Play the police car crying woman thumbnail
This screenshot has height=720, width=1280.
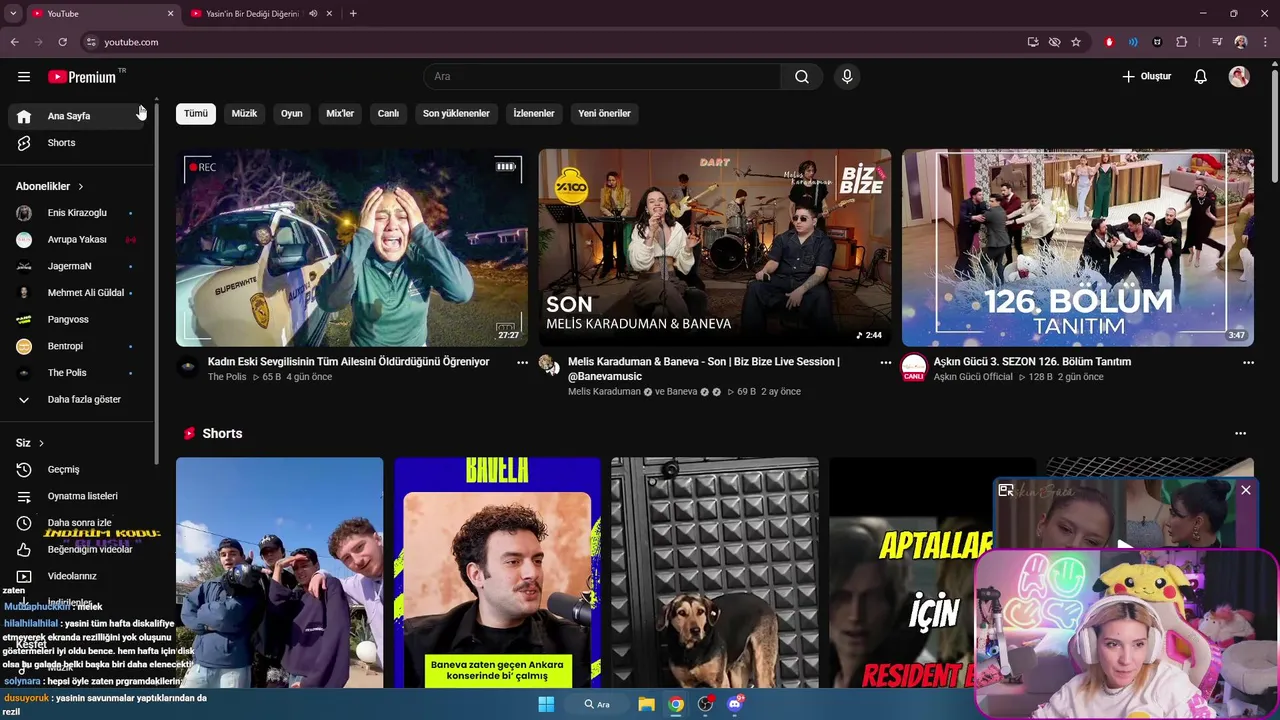tap(352, 248)
